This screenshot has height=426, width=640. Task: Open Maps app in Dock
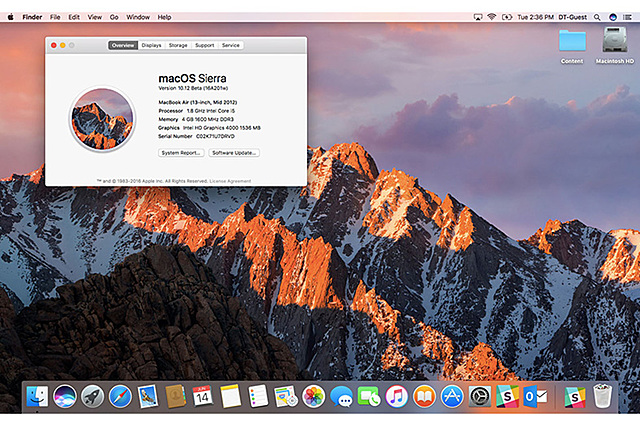click(286, 396)
